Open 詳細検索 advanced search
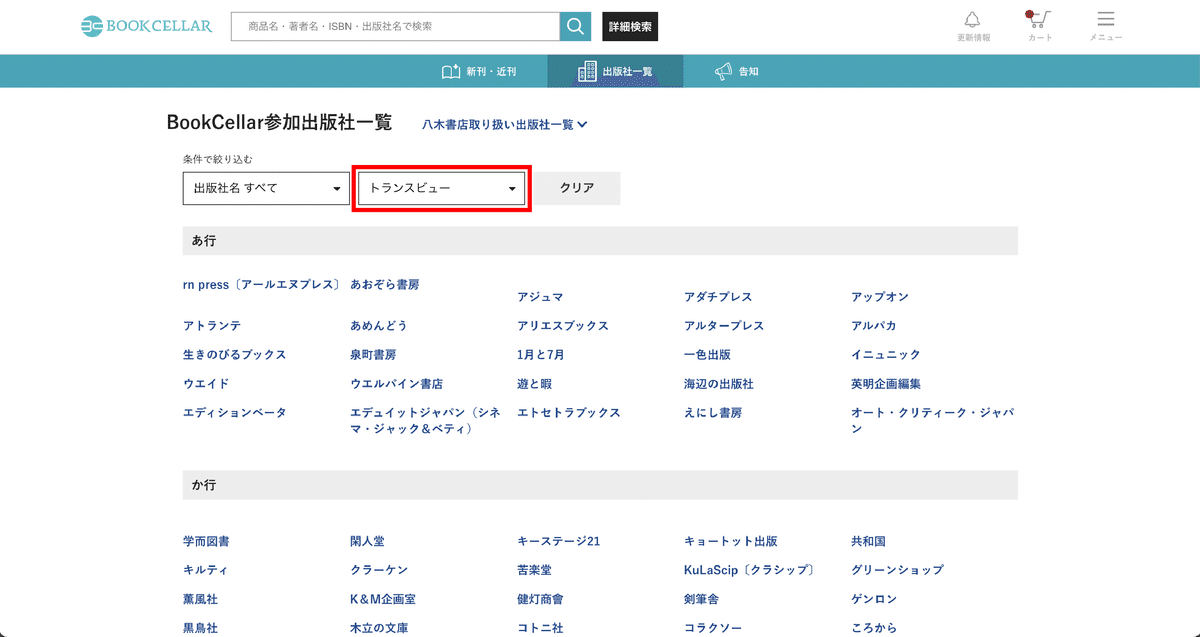The image size is (1200, 637). tap(629, 26)
